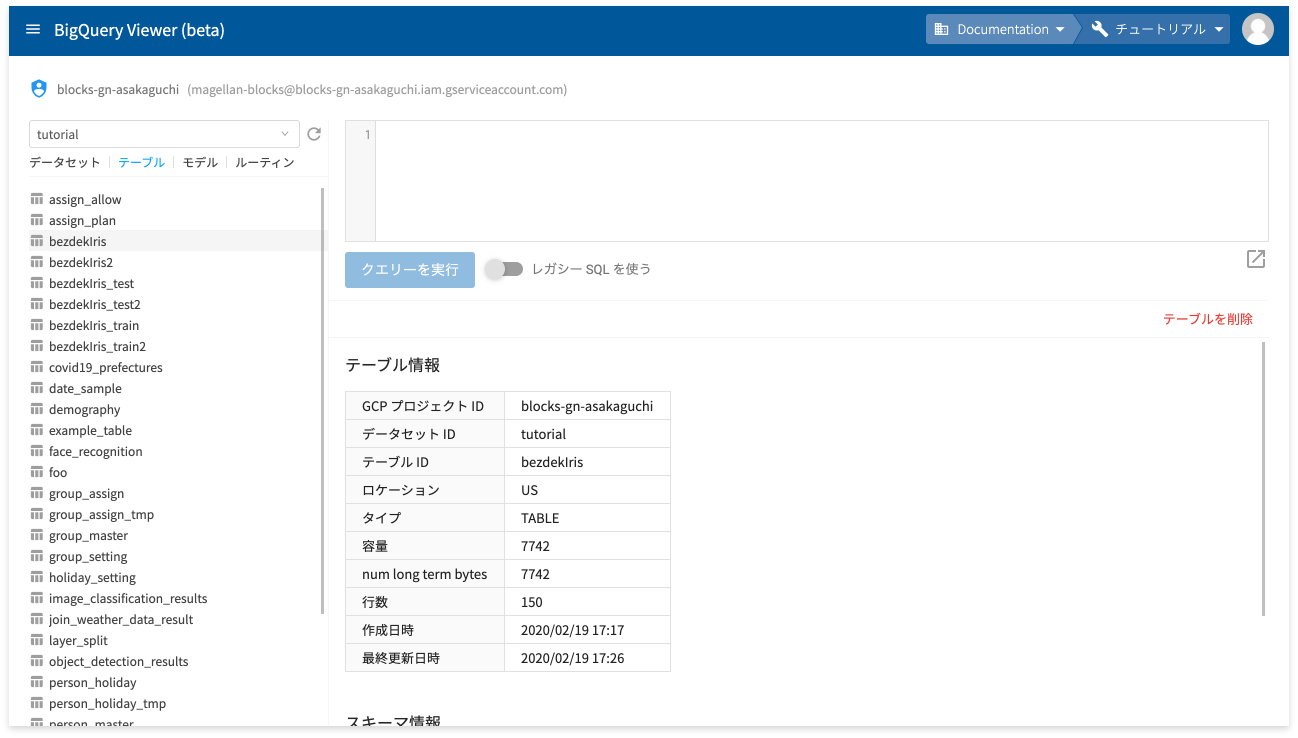The width and height of the screenshot is (1298, 738).
Task: Click the num long term bytes label
Action: point(425,574)
